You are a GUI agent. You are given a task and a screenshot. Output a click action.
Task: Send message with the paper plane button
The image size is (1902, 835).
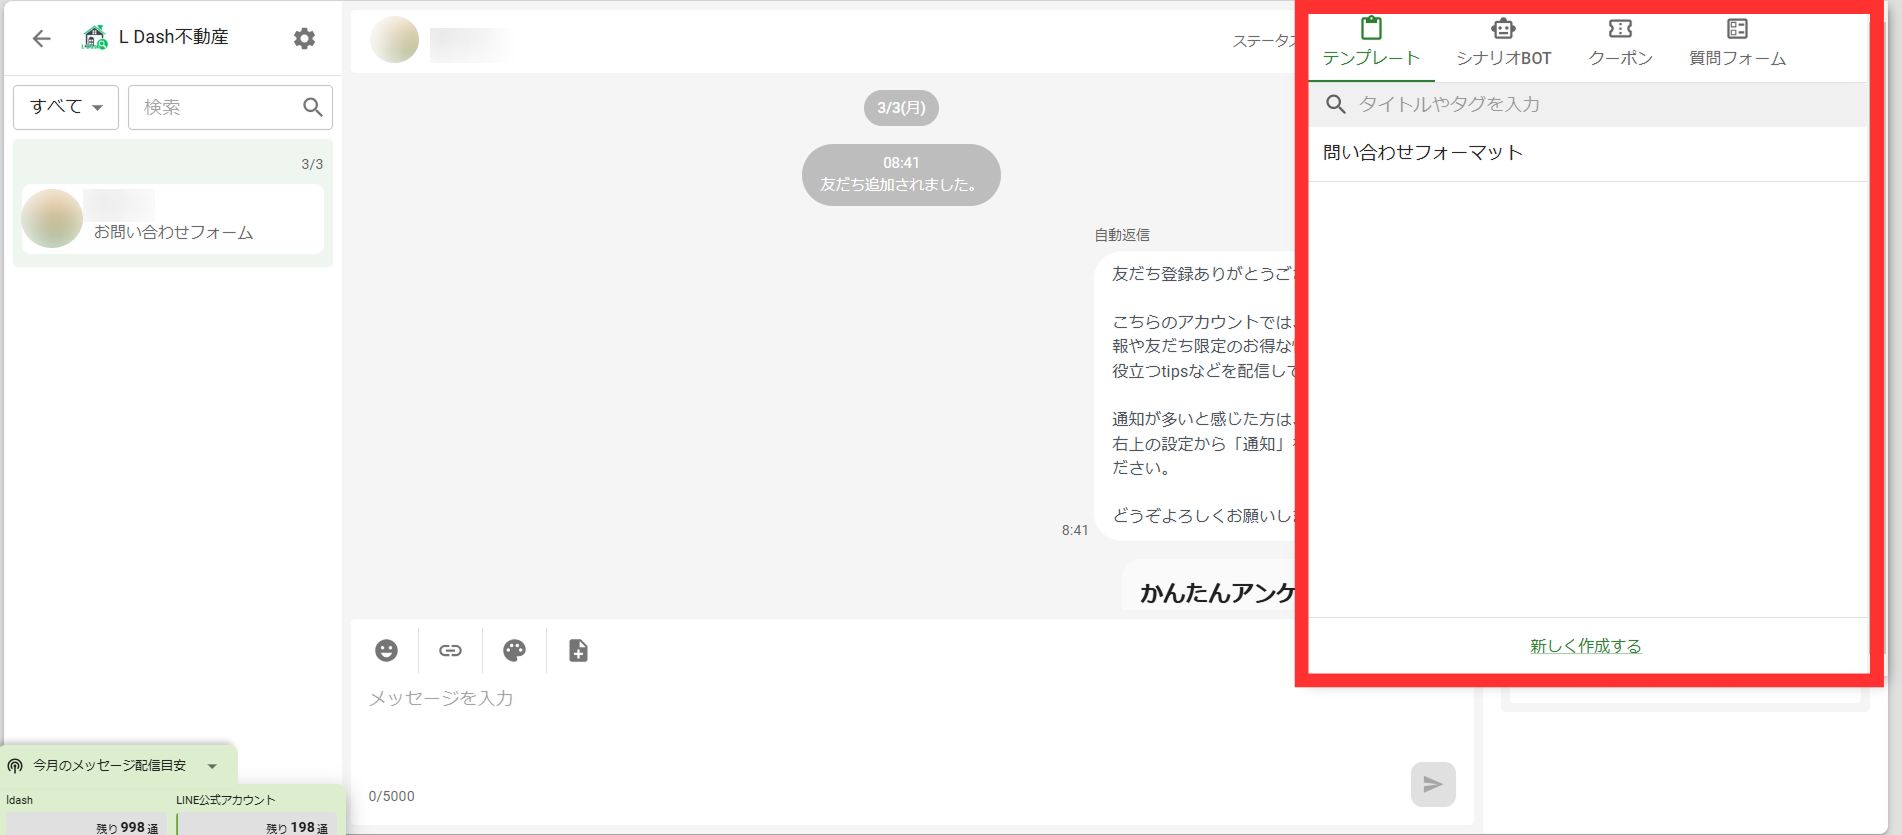(1433, 784)
